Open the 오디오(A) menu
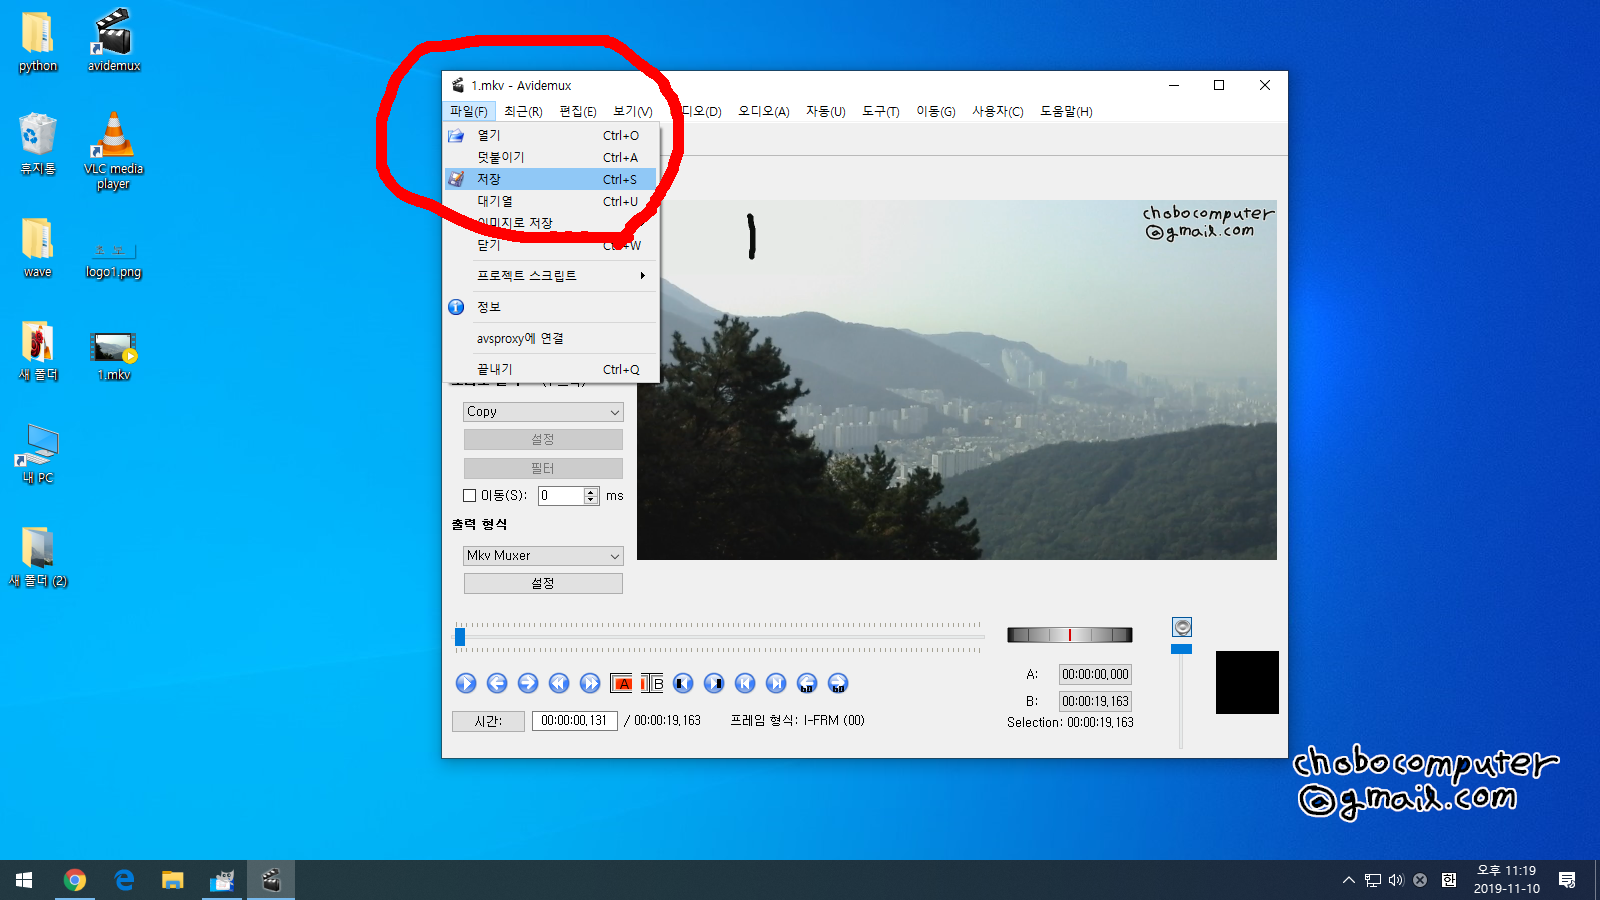 pyautogui.click(x=764, y=111)
